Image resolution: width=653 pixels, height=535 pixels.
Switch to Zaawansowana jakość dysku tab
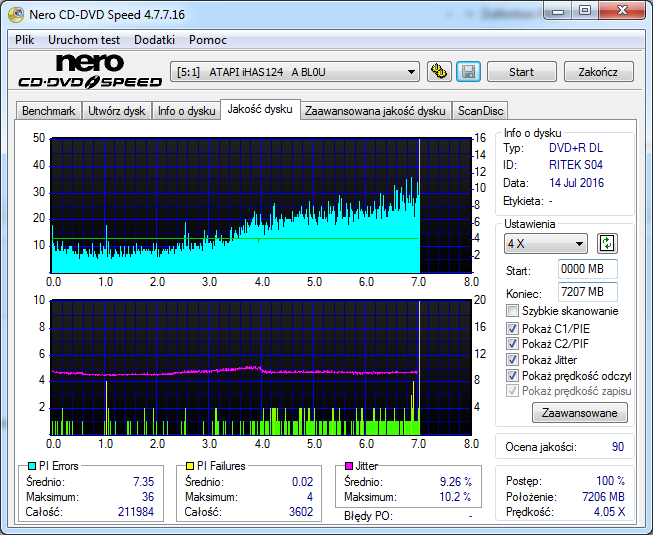pyautogui.click(x=375, y=111)
